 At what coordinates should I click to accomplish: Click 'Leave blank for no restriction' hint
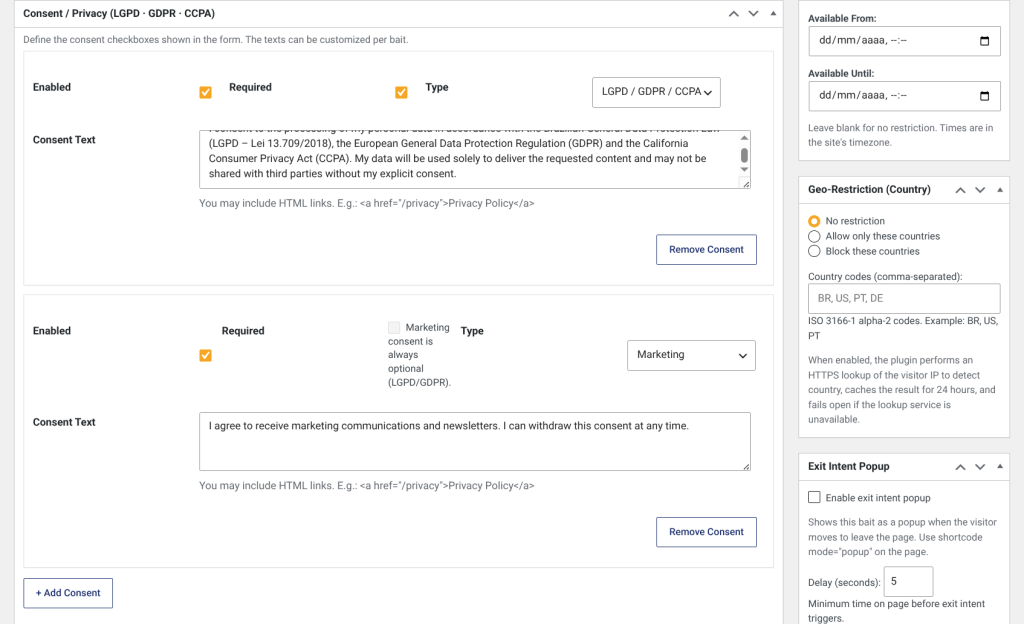(x=901, y=135)
